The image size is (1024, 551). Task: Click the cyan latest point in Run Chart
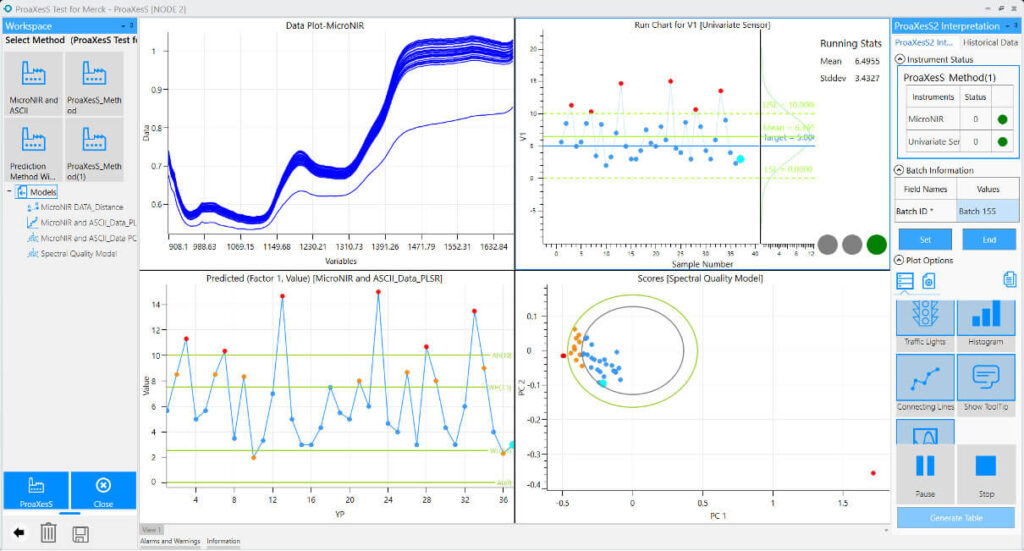pos(740,159)
